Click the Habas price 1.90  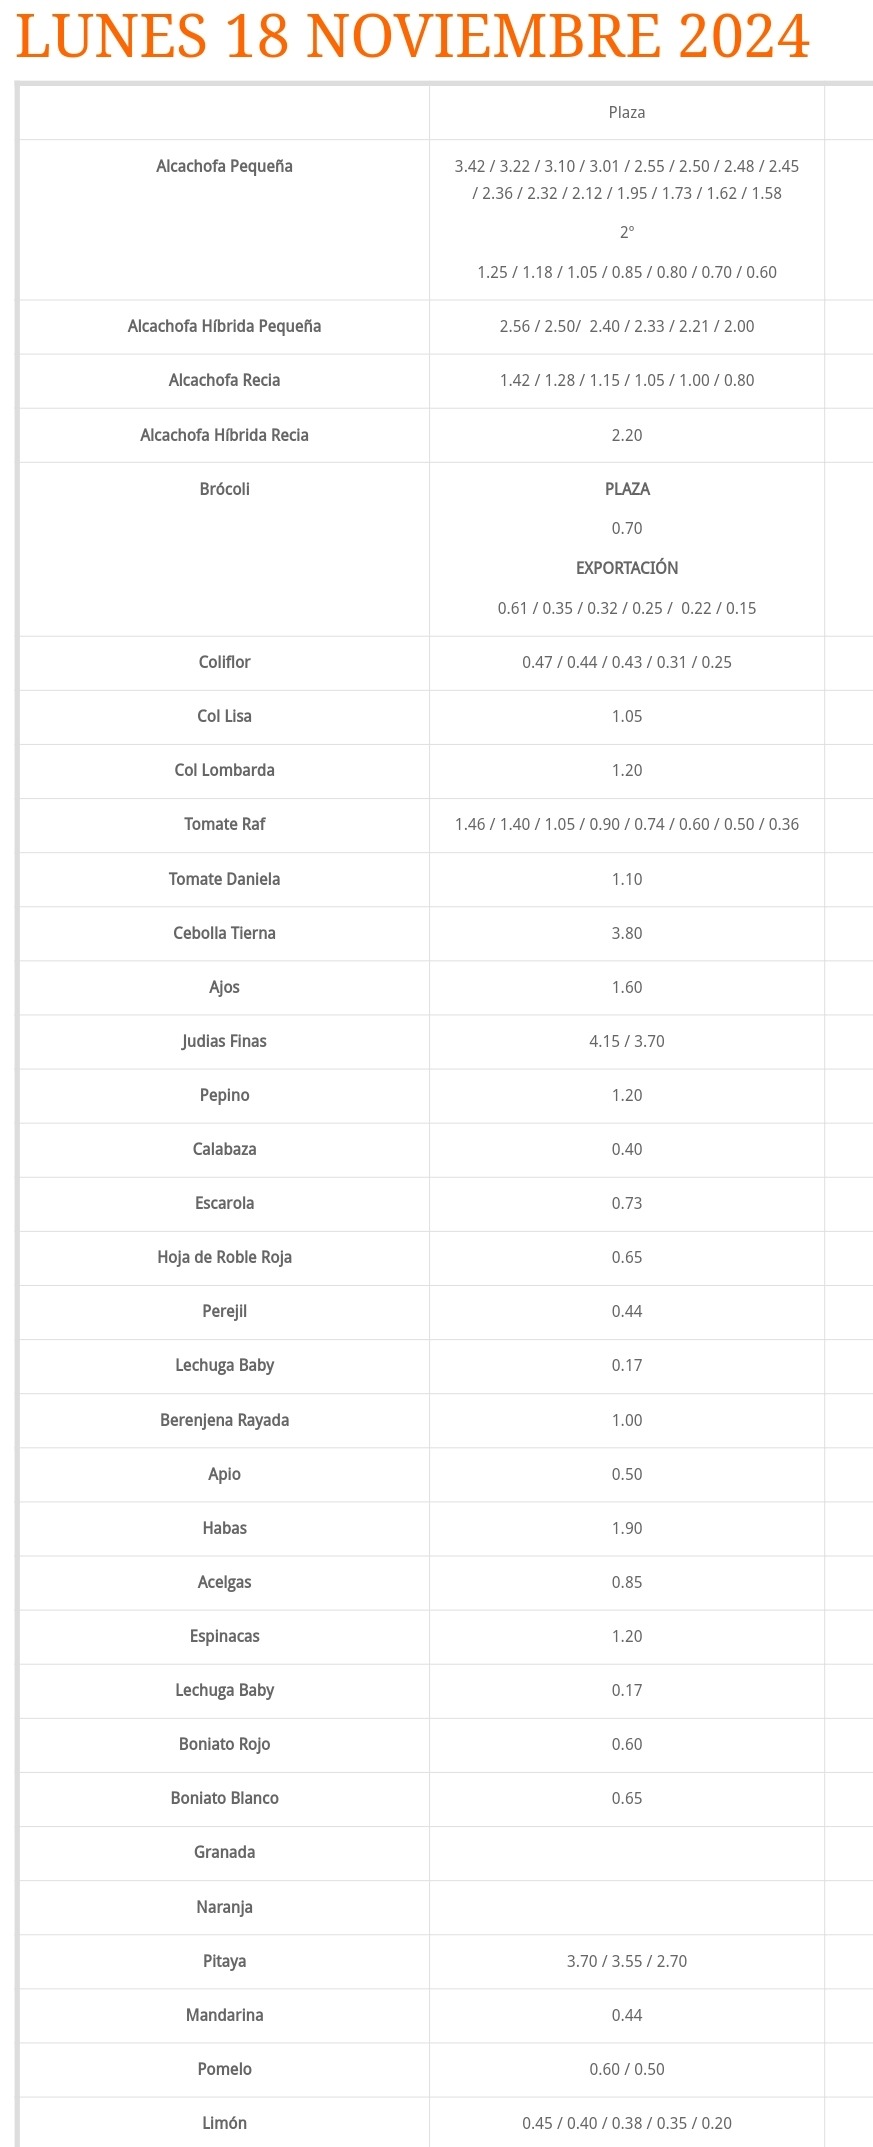(627, 1528)
